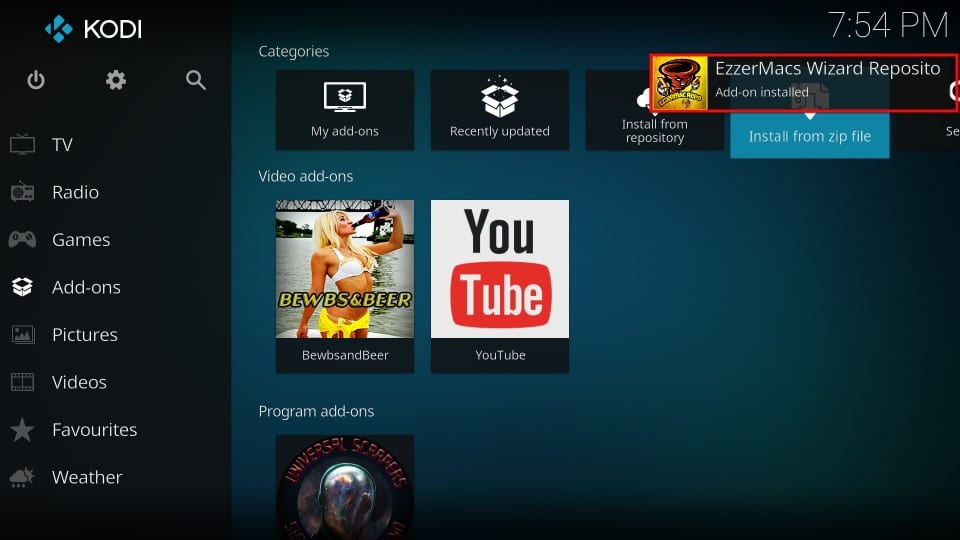960x540 pixels.
Task: Select the Radio icon in sidebar
Action: pyautogui.click(x=22, y=192)
